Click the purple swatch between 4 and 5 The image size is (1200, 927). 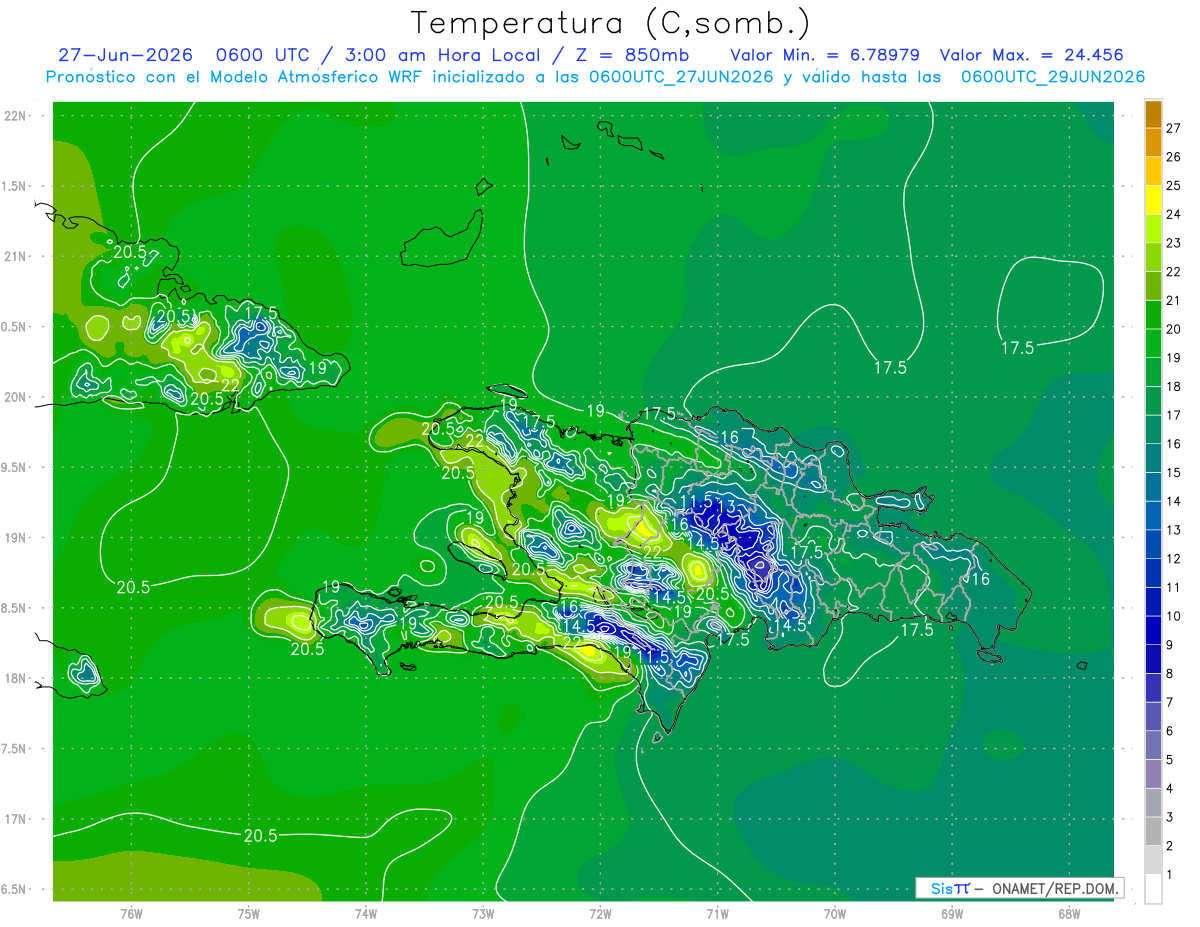click(x=1153, y=774)
